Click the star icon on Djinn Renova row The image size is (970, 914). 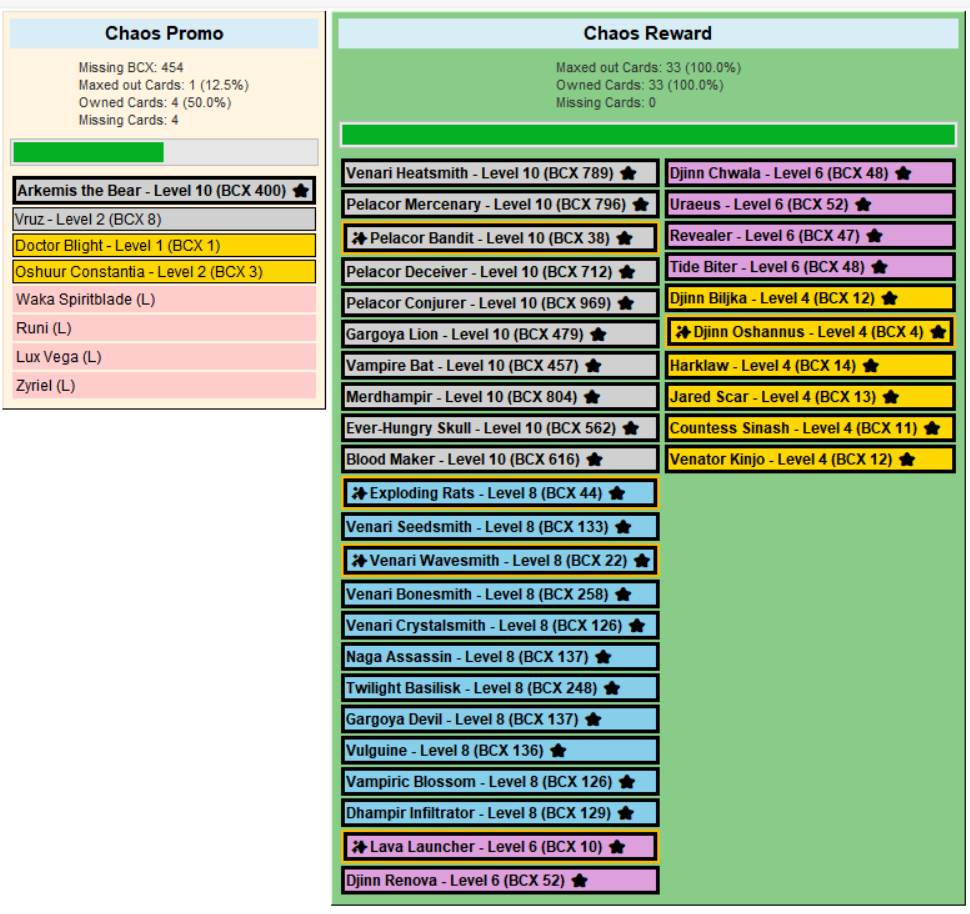click(579, 880)
